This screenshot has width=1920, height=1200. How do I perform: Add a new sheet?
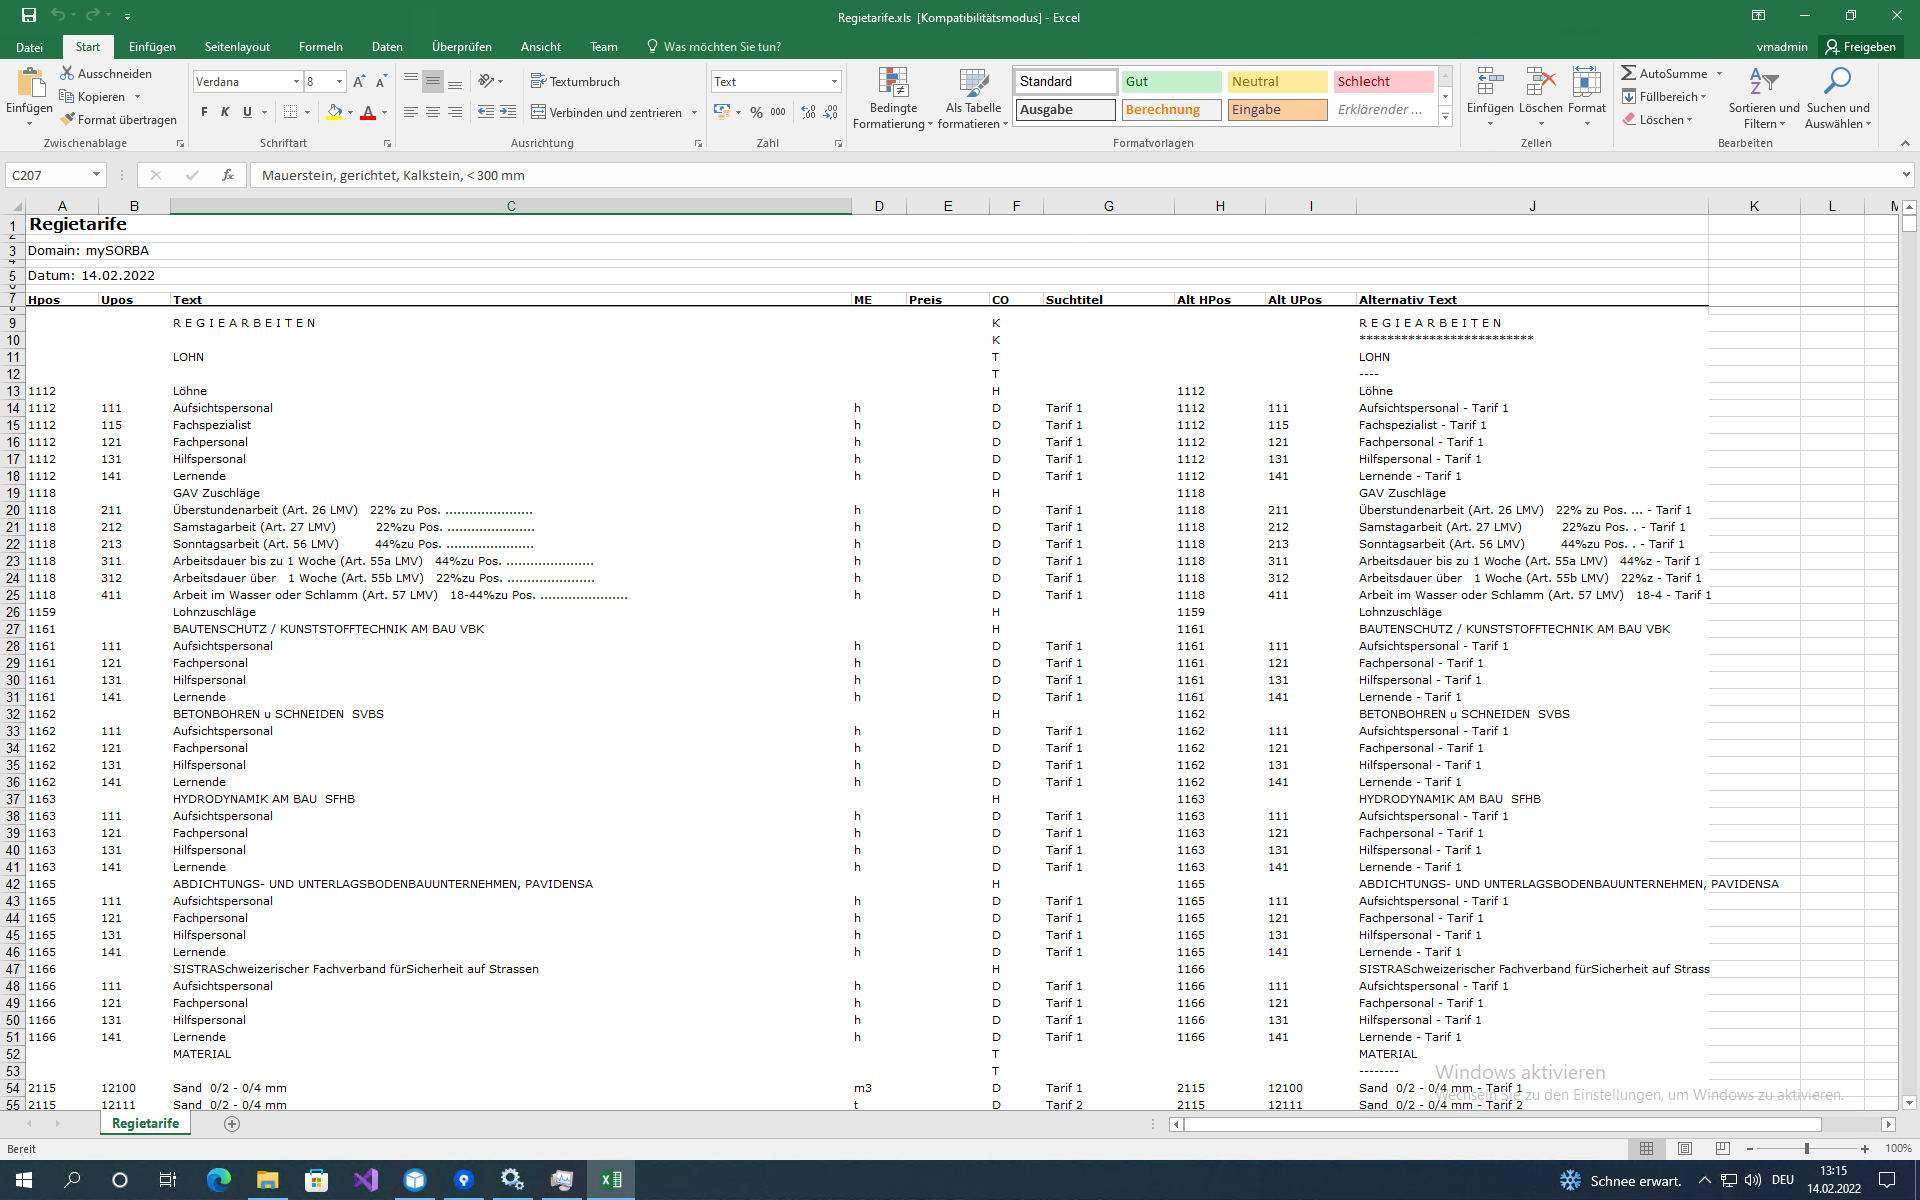click(x=232, y=1124)
